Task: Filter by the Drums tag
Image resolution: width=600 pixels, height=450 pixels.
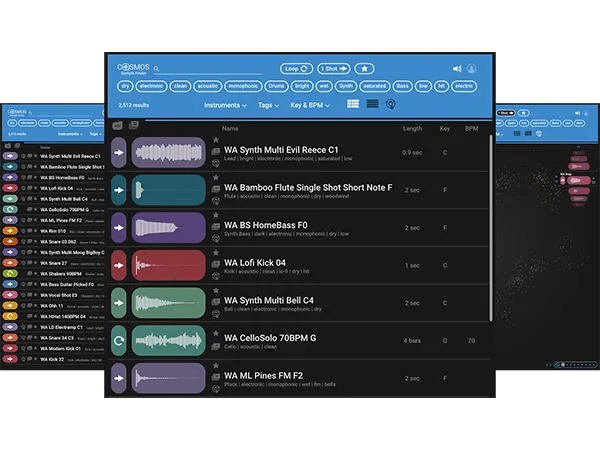Action: [276, 86]
